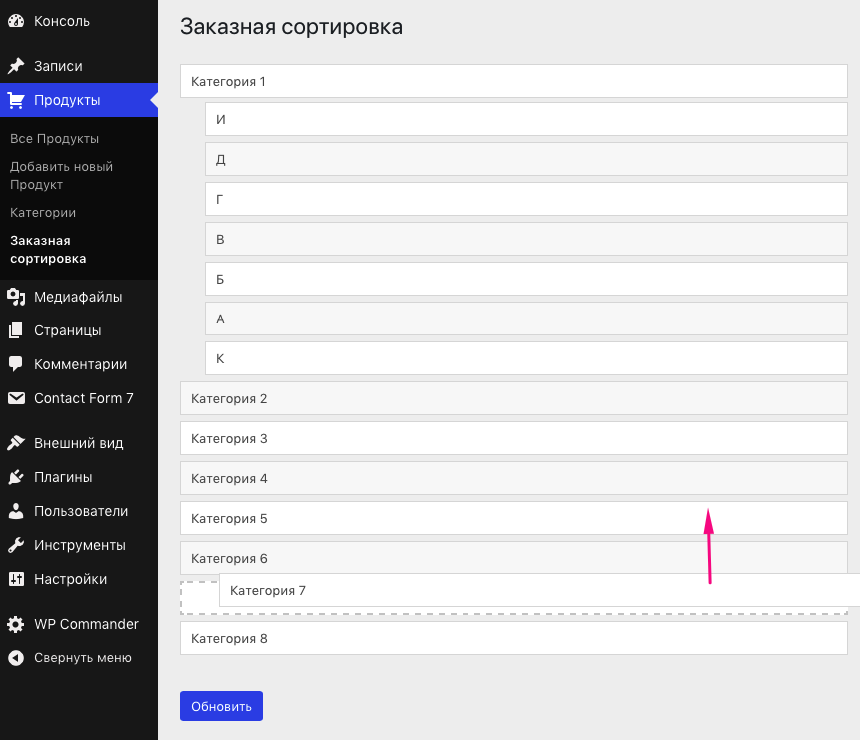The image size is (860, 740).
Task: Open the Медиафайлы media icon
Action: [x=16, y=296]
